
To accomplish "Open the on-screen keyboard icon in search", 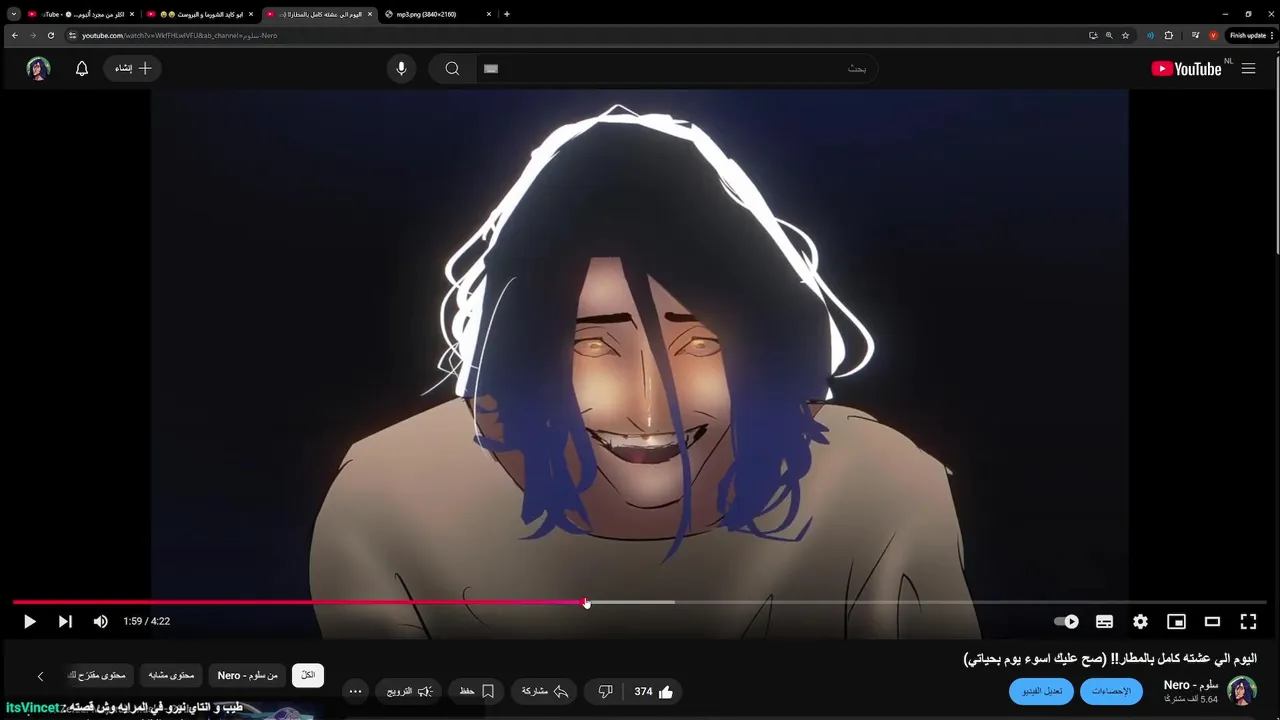I will [x=490, y=68].
